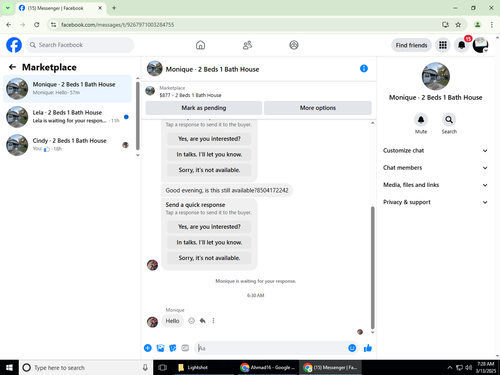This screenshot has height=375, width=500.
Task: Send lower 'In talks. I'll let you know.' response
Action: click(x=209, y=242)
